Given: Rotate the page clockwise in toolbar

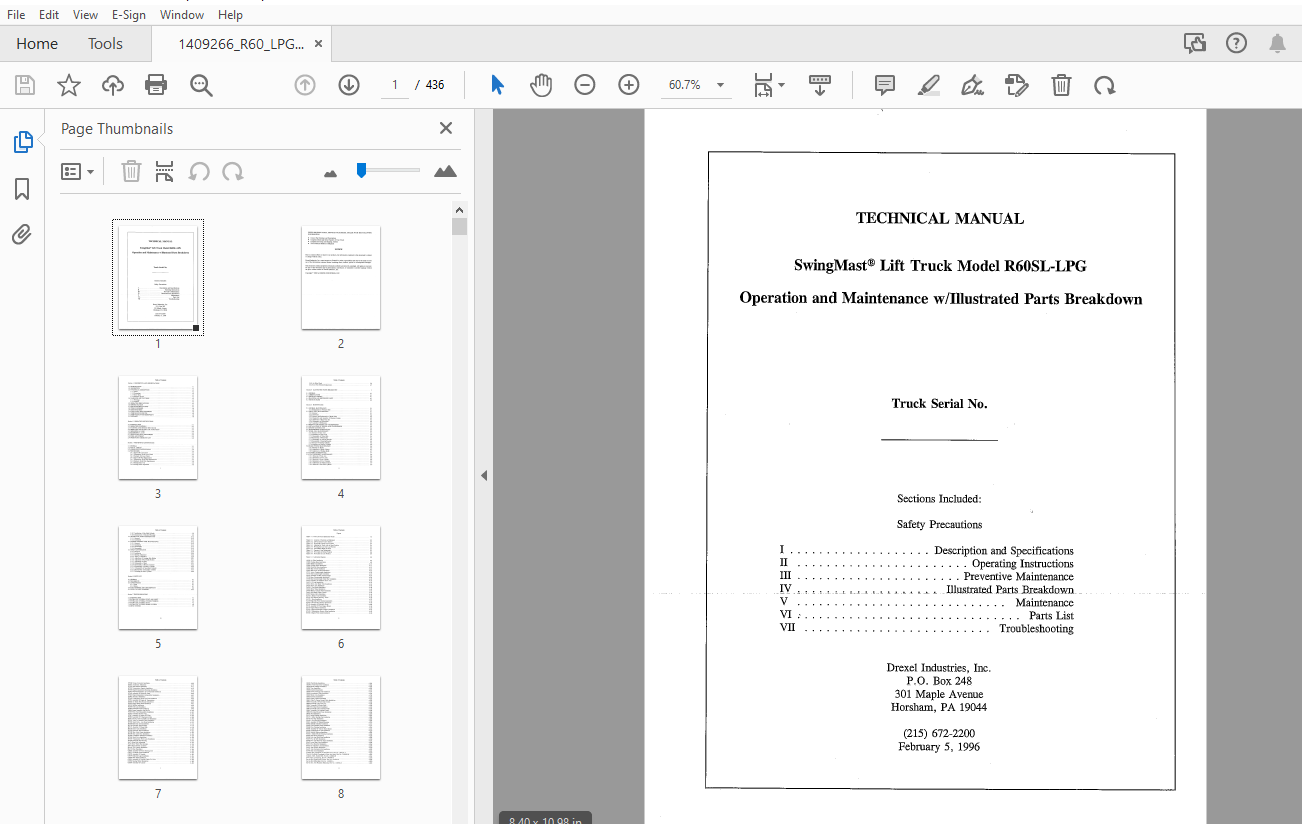Looking at the screenshot, I should [x=1105, y=85].
